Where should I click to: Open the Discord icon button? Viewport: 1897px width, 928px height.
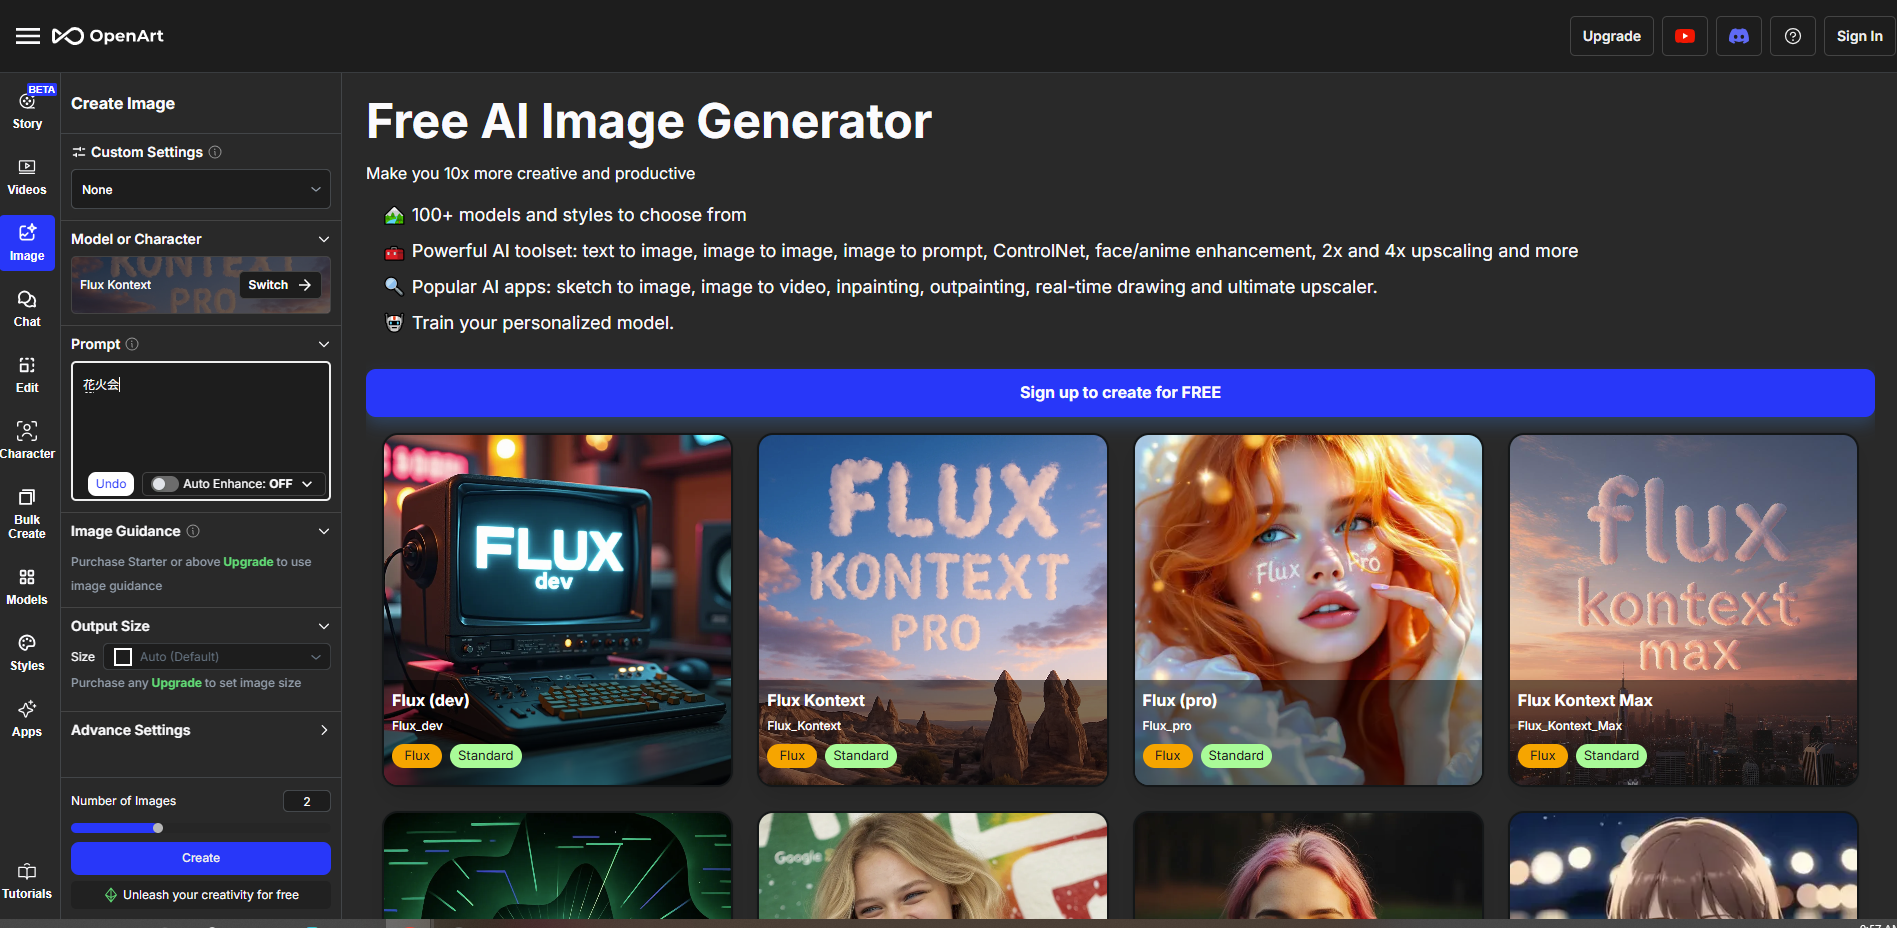tap(1739, 36)
